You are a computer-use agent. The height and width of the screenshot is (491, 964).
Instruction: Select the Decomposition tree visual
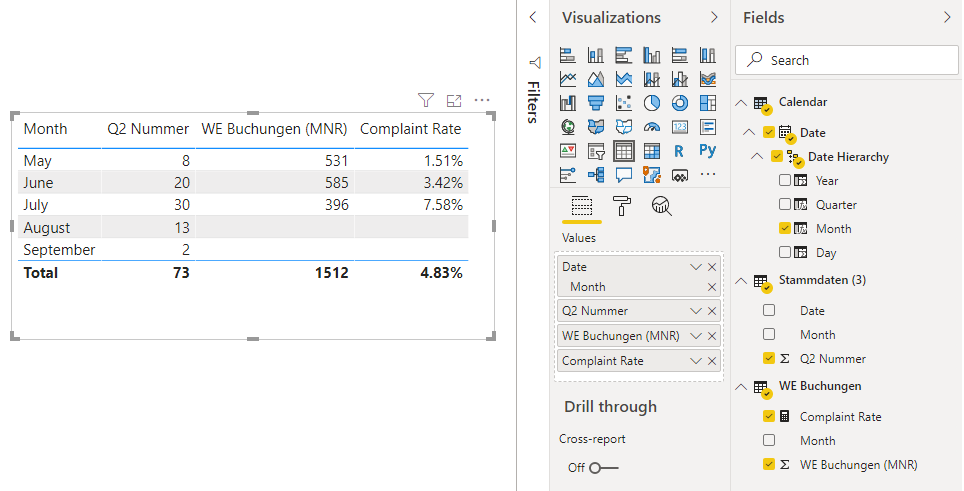[x=595, y=175]
